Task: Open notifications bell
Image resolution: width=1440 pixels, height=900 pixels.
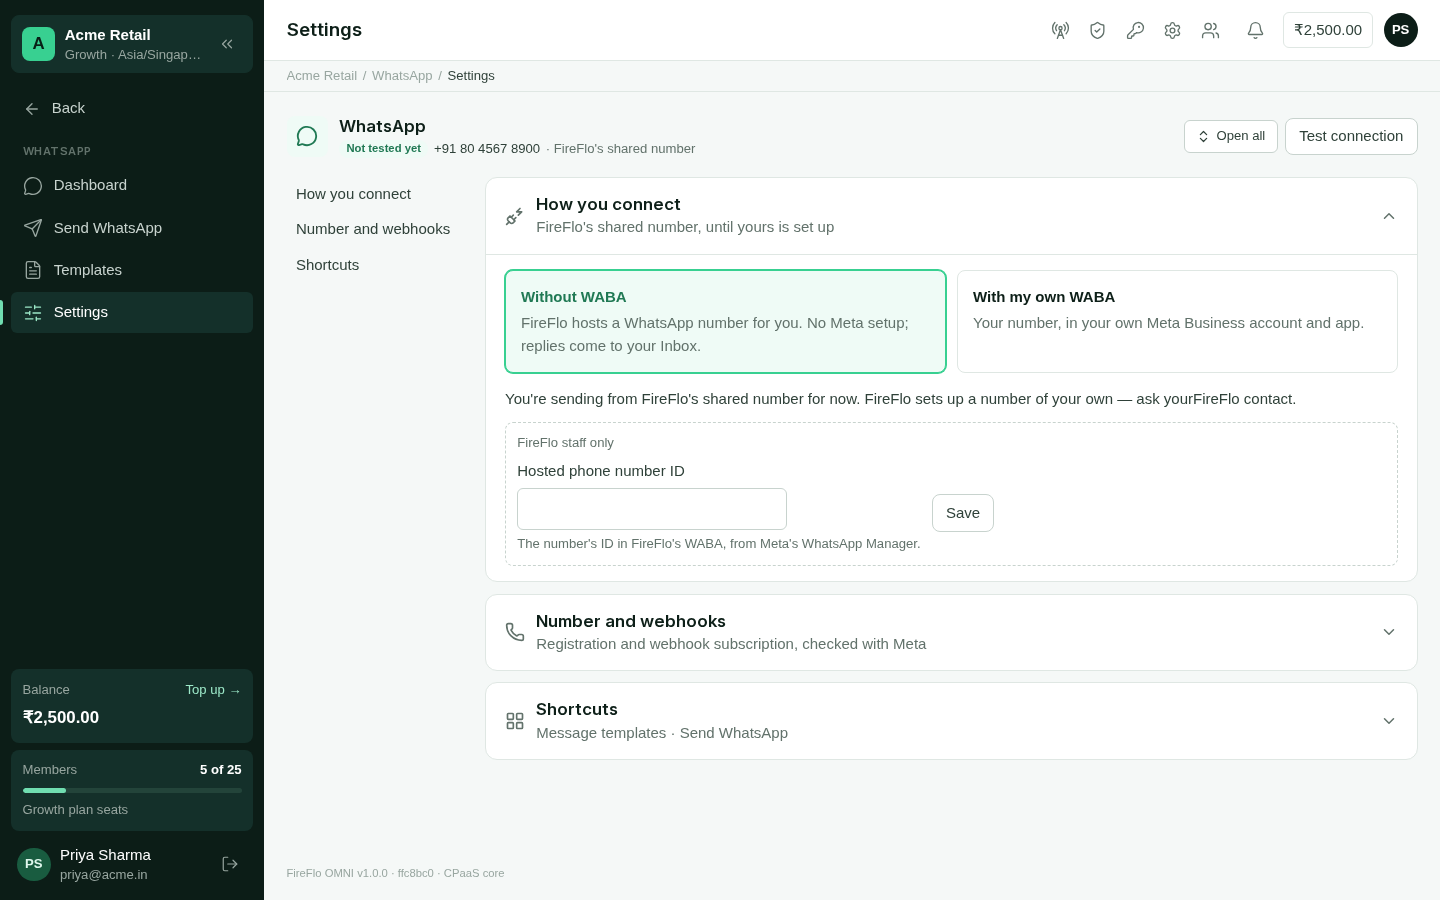Action: click(1255, 30)
